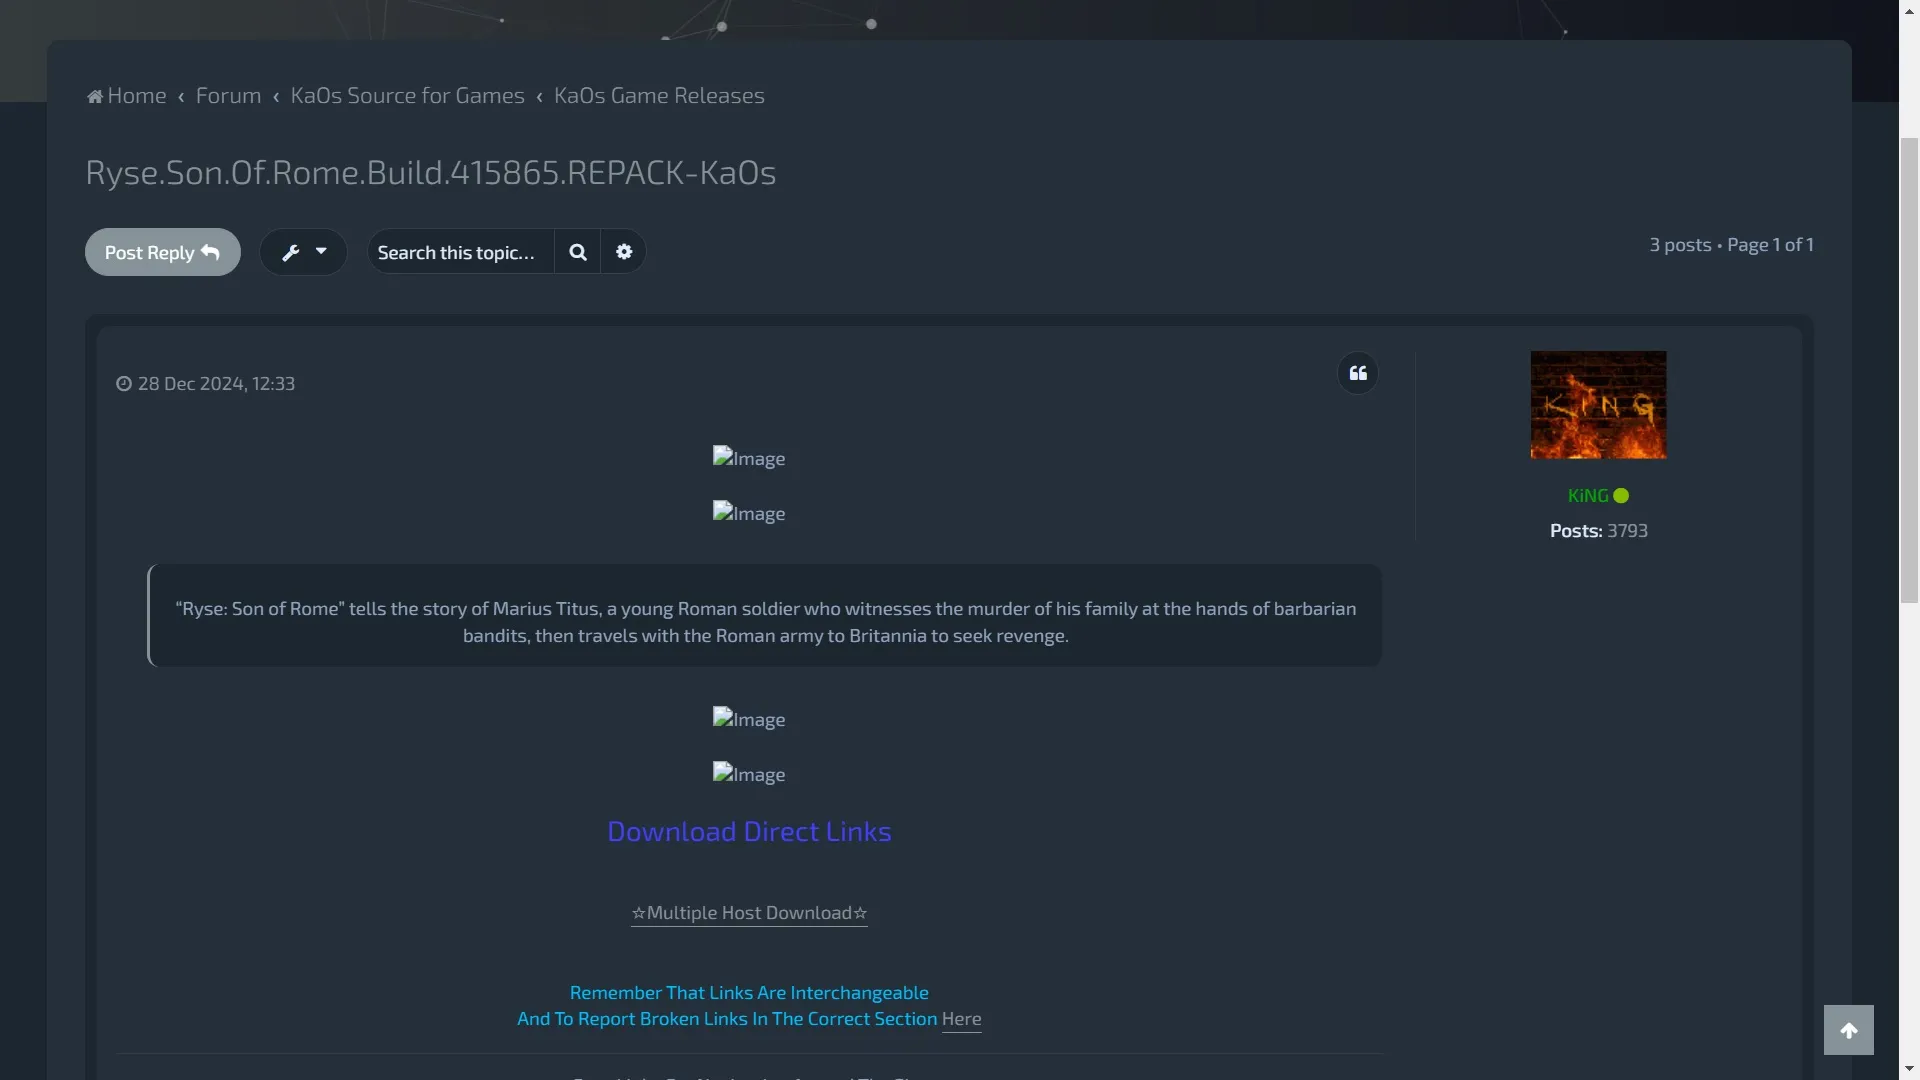Screen dimensions: 1920x1080
Task: Open KaOs Source for Games breadcrumb
Action: [x=407, y=96]
